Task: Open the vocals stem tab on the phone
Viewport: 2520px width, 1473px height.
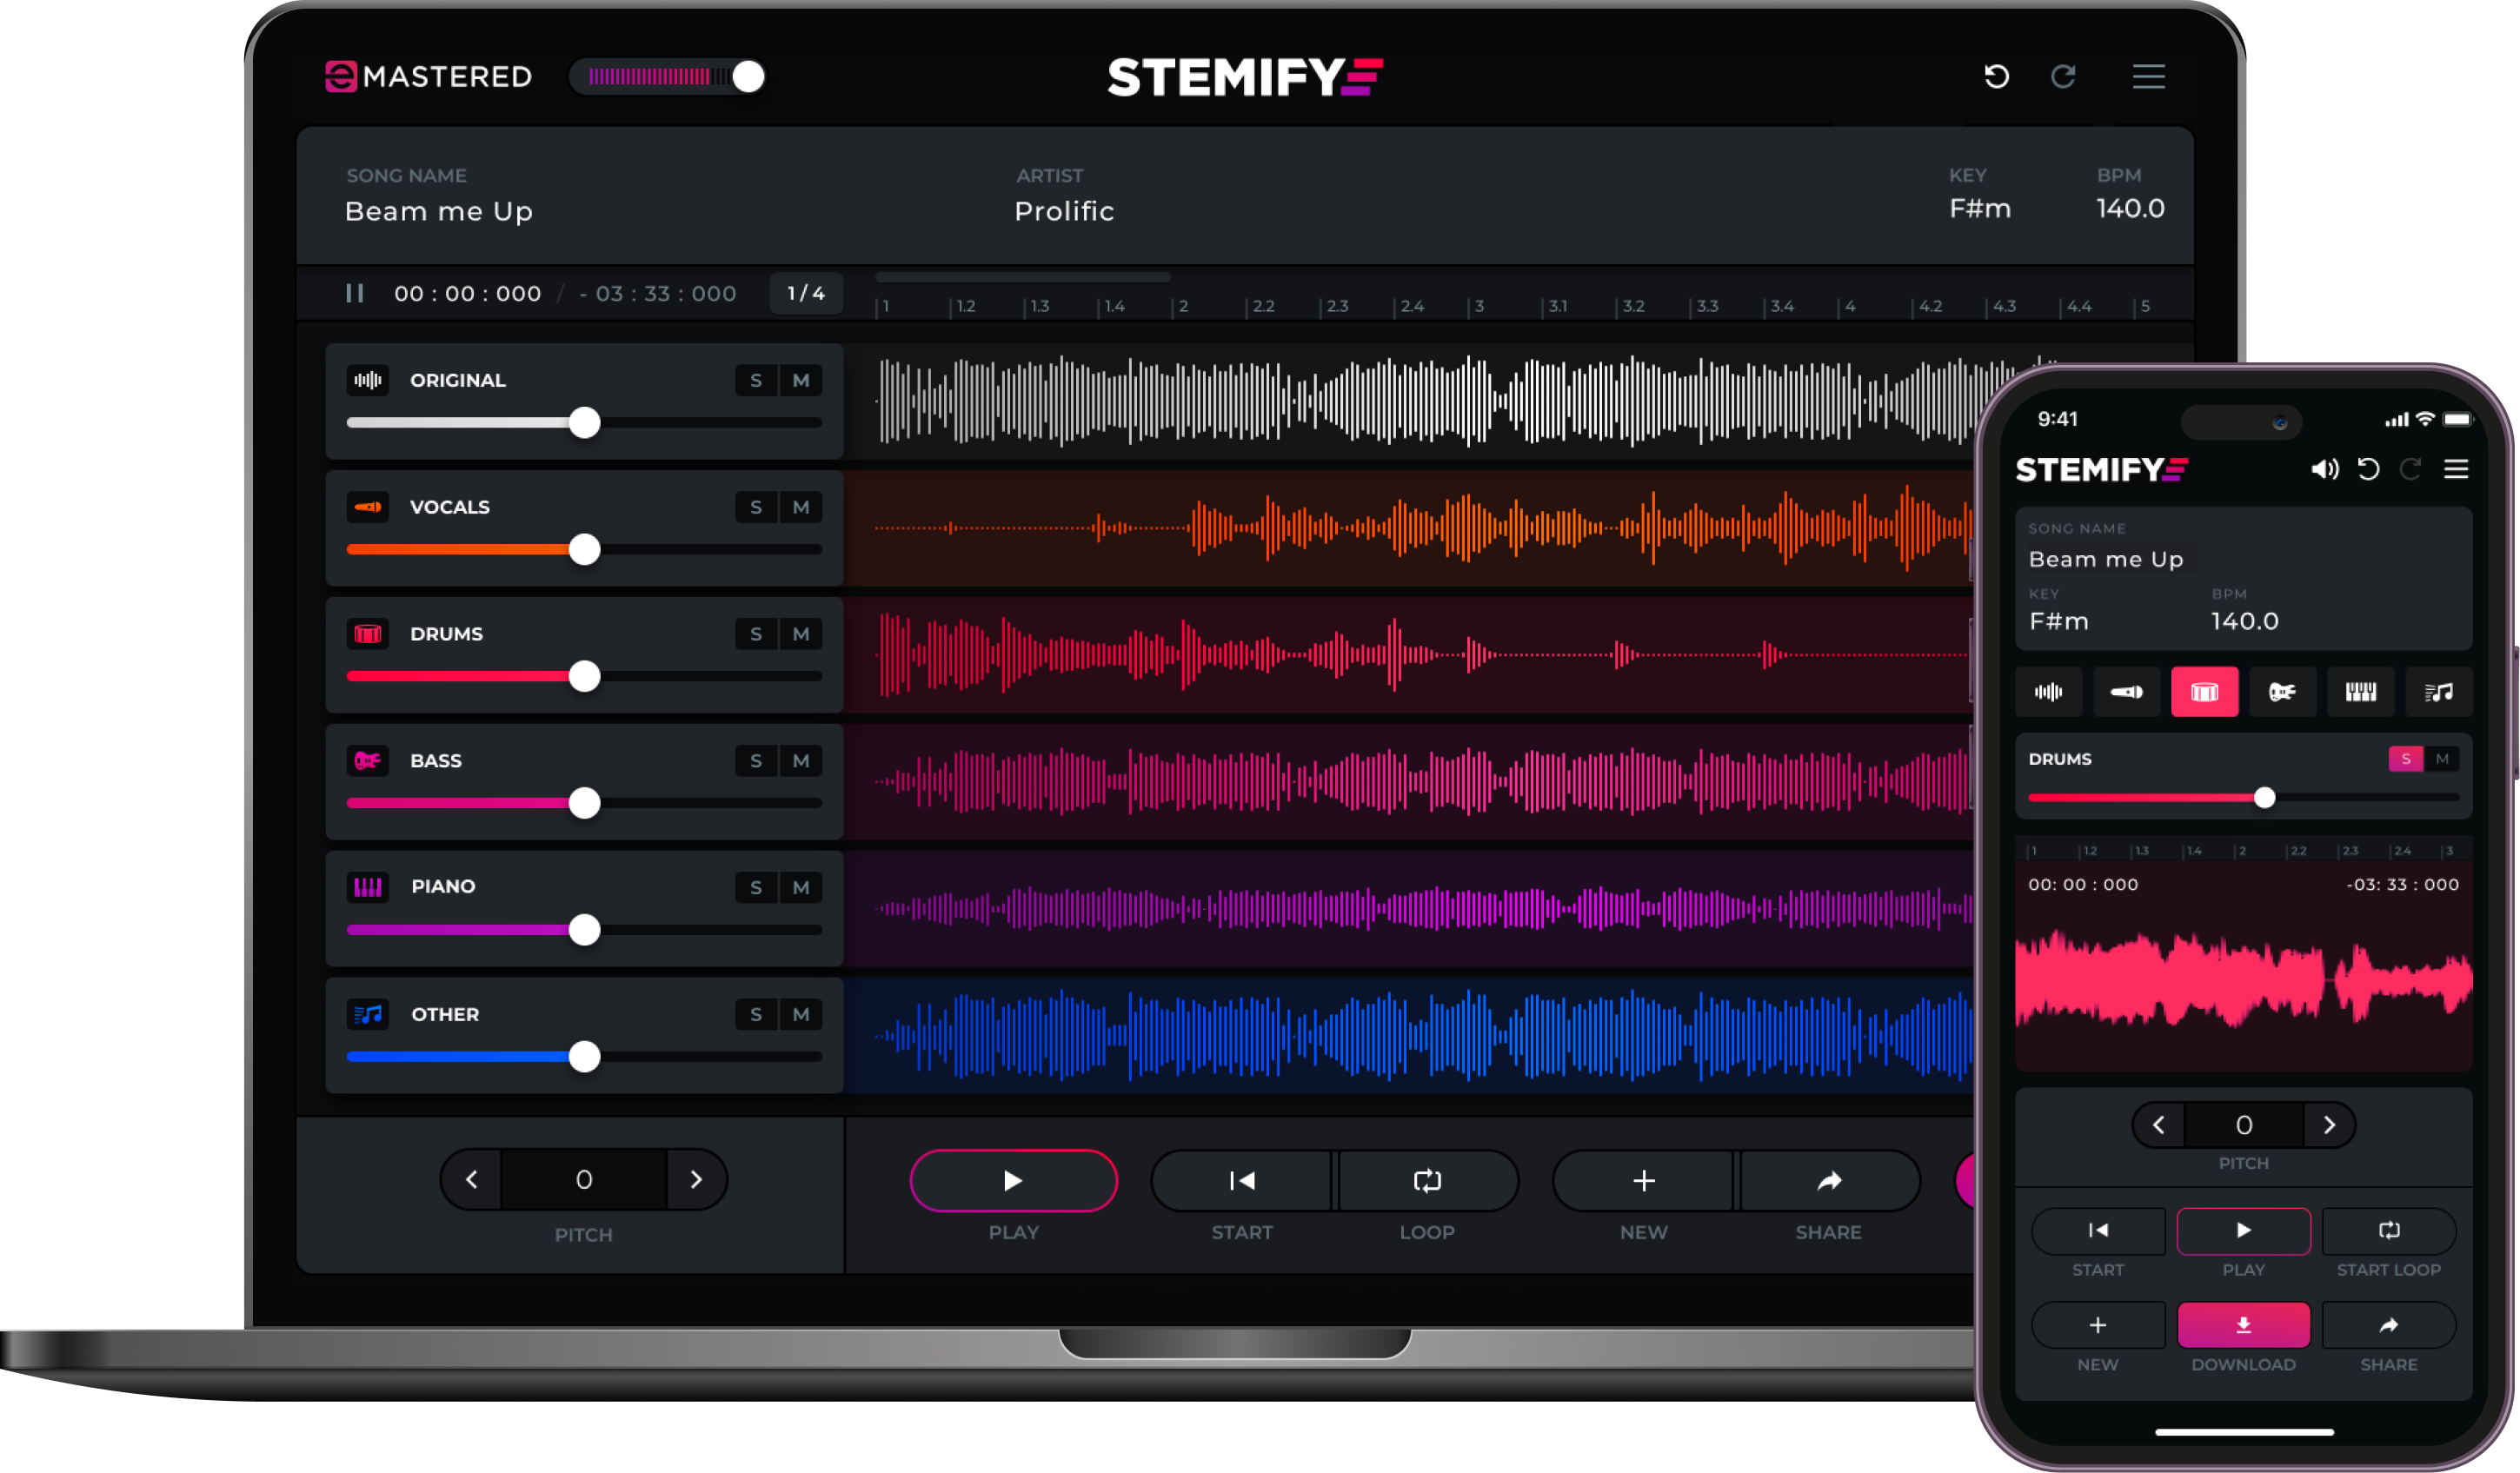Action: point(2127,692)
